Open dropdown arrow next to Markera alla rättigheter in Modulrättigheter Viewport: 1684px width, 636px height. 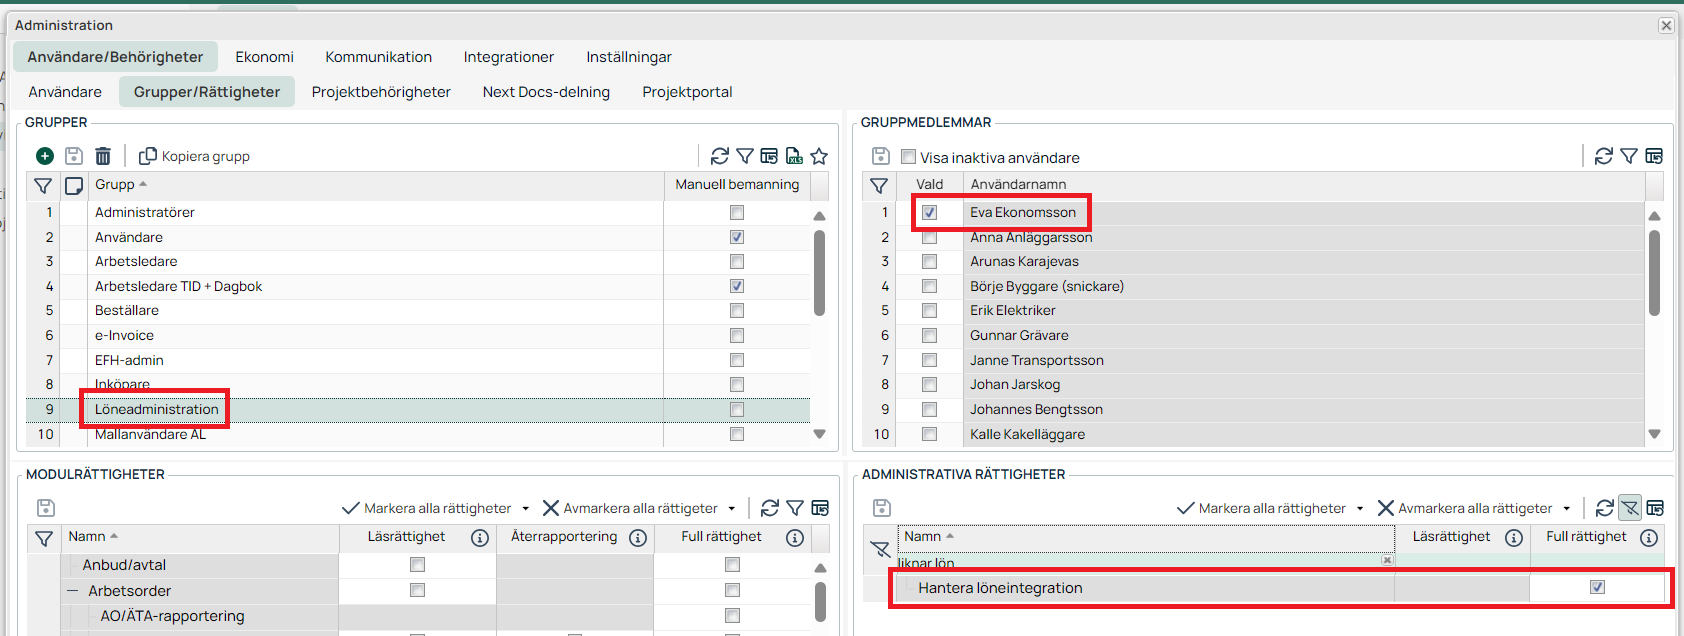526,509
